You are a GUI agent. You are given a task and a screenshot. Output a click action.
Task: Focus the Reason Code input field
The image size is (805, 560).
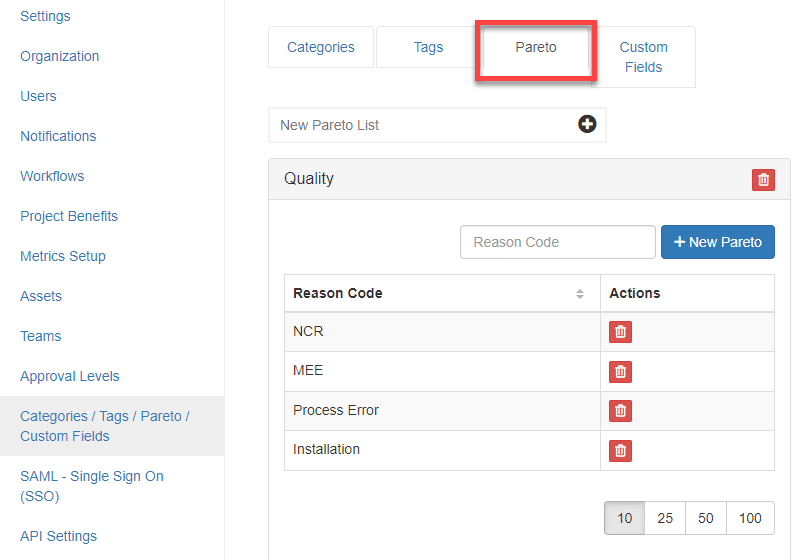[557, 242]
